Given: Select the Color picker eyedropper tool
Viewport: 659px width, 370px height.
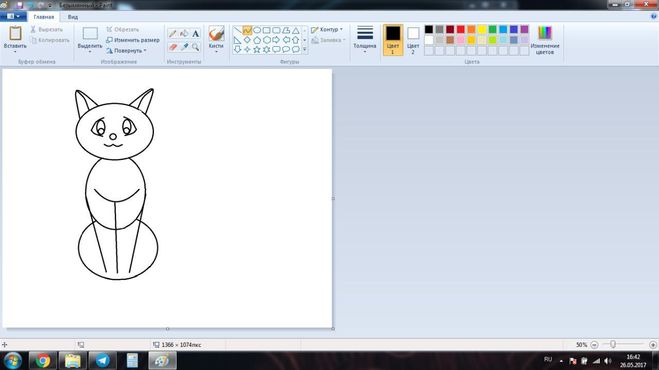Looking at the screenshot, I should coord(184,47).
